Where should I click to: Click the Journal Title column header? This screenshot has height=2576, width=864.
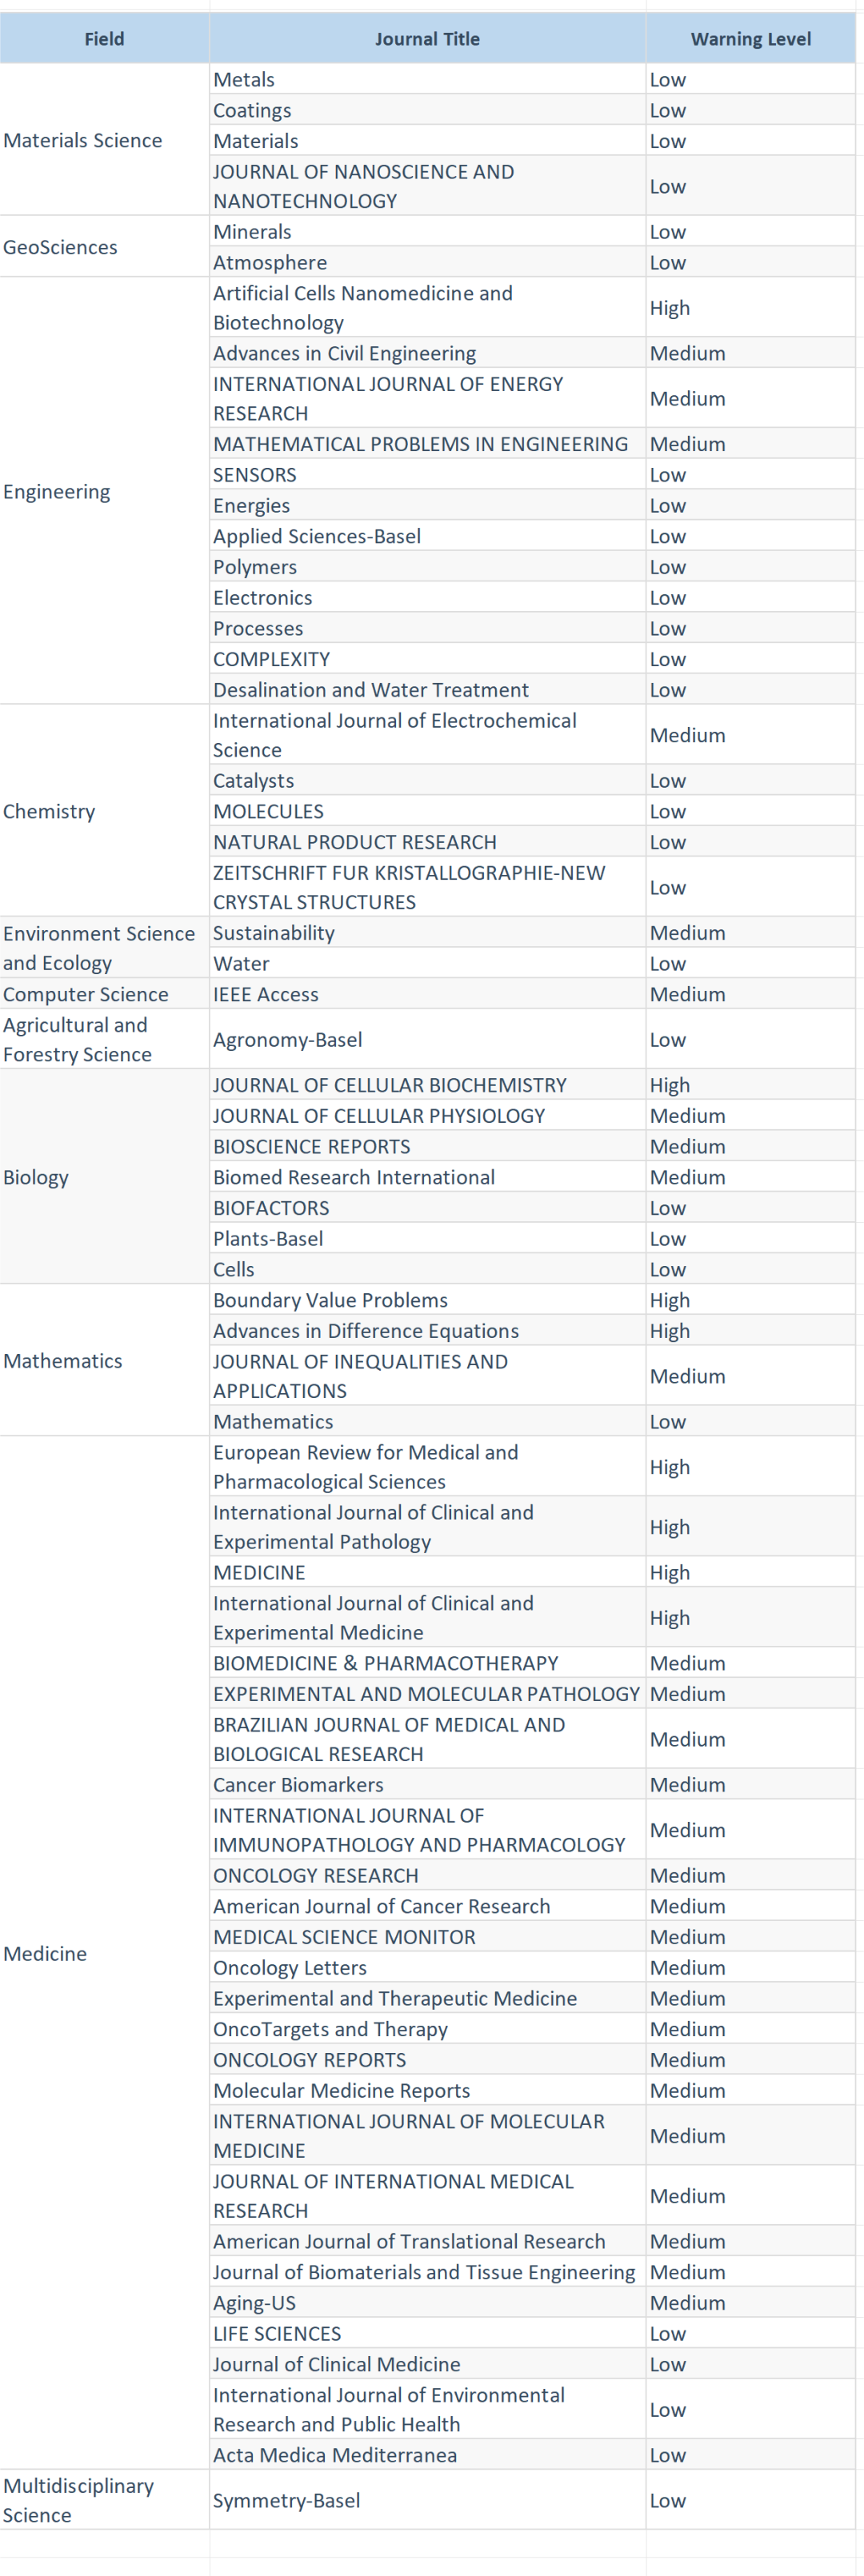tap(427, 39)
